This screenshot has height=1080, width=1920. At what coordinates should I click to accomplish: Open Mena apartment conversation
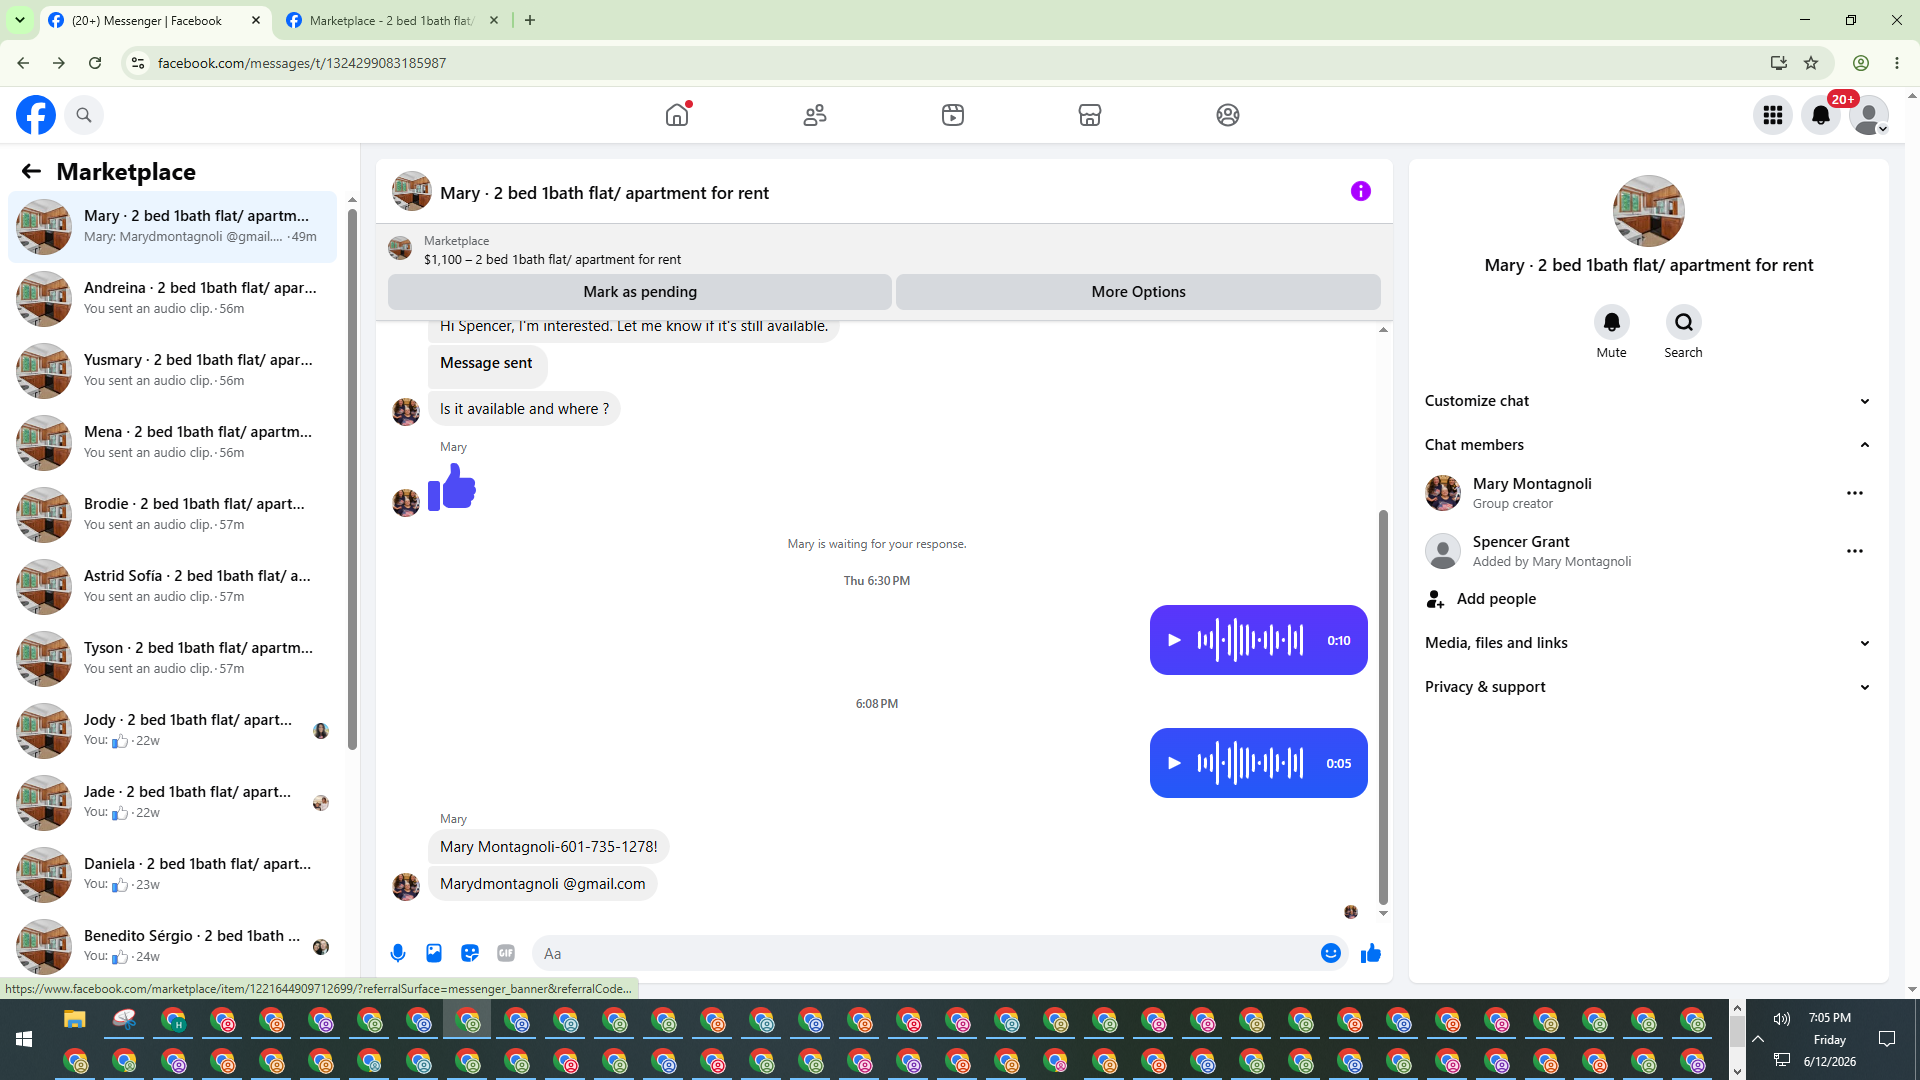(173, 442)
